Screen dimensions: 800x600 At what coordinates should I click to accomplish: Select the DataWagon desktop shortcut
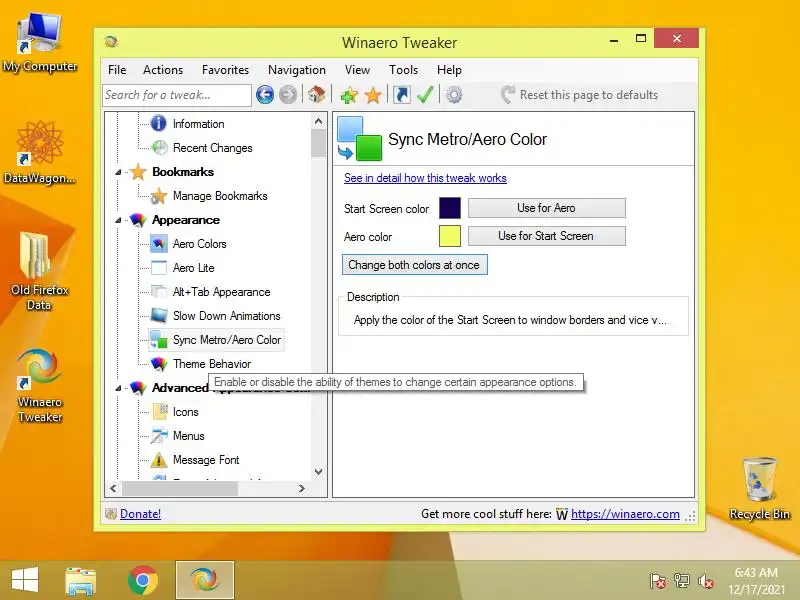point(40,152)
